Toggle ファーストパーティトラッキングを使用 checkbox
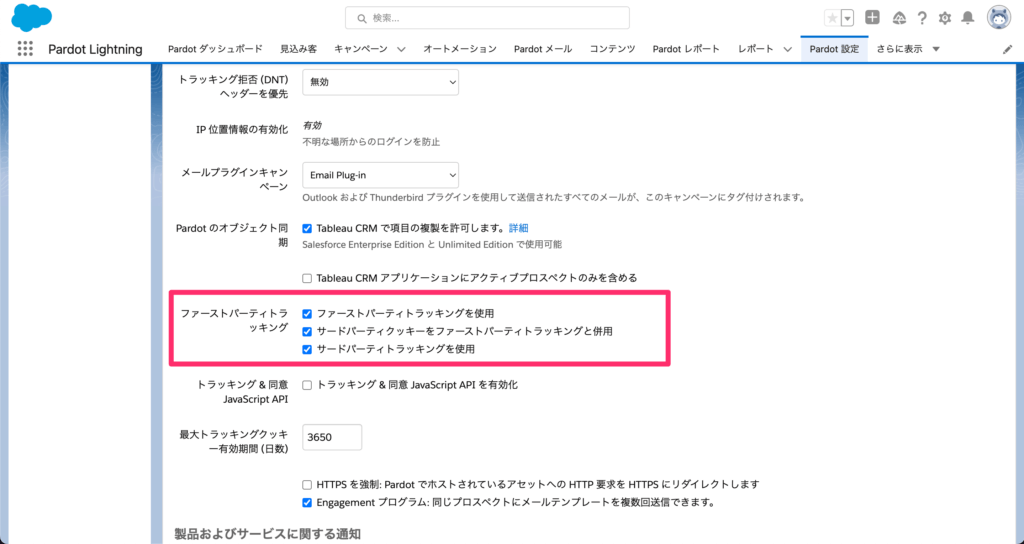The width and height of the screenshot is (1024, 544). click(307, 314)
